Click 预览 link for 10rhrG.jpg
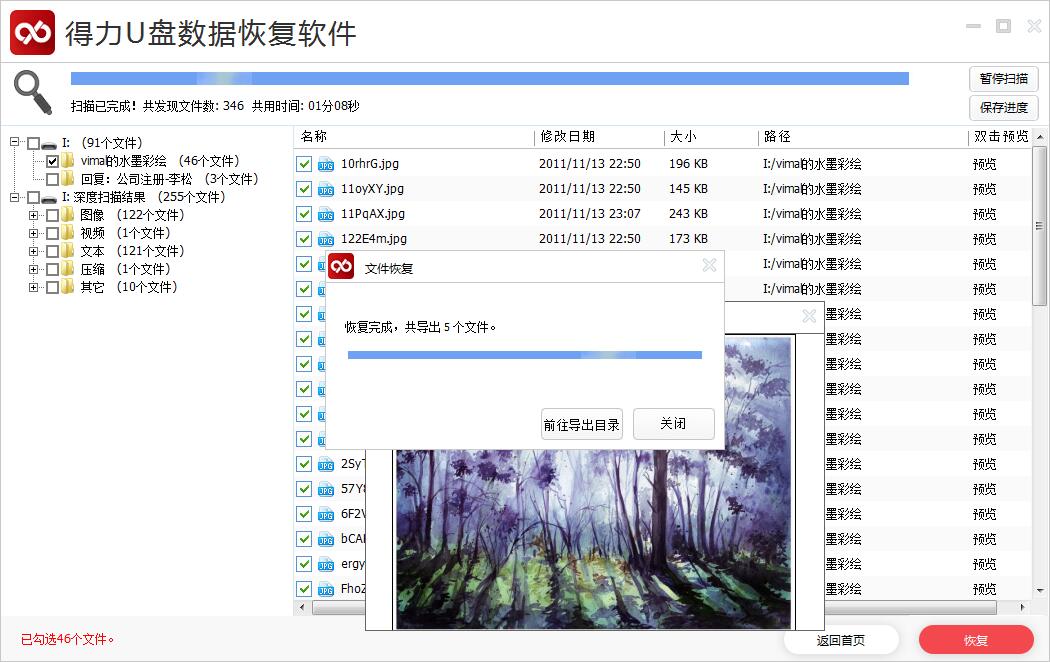 pyautogui.click(x=984, y=164)
